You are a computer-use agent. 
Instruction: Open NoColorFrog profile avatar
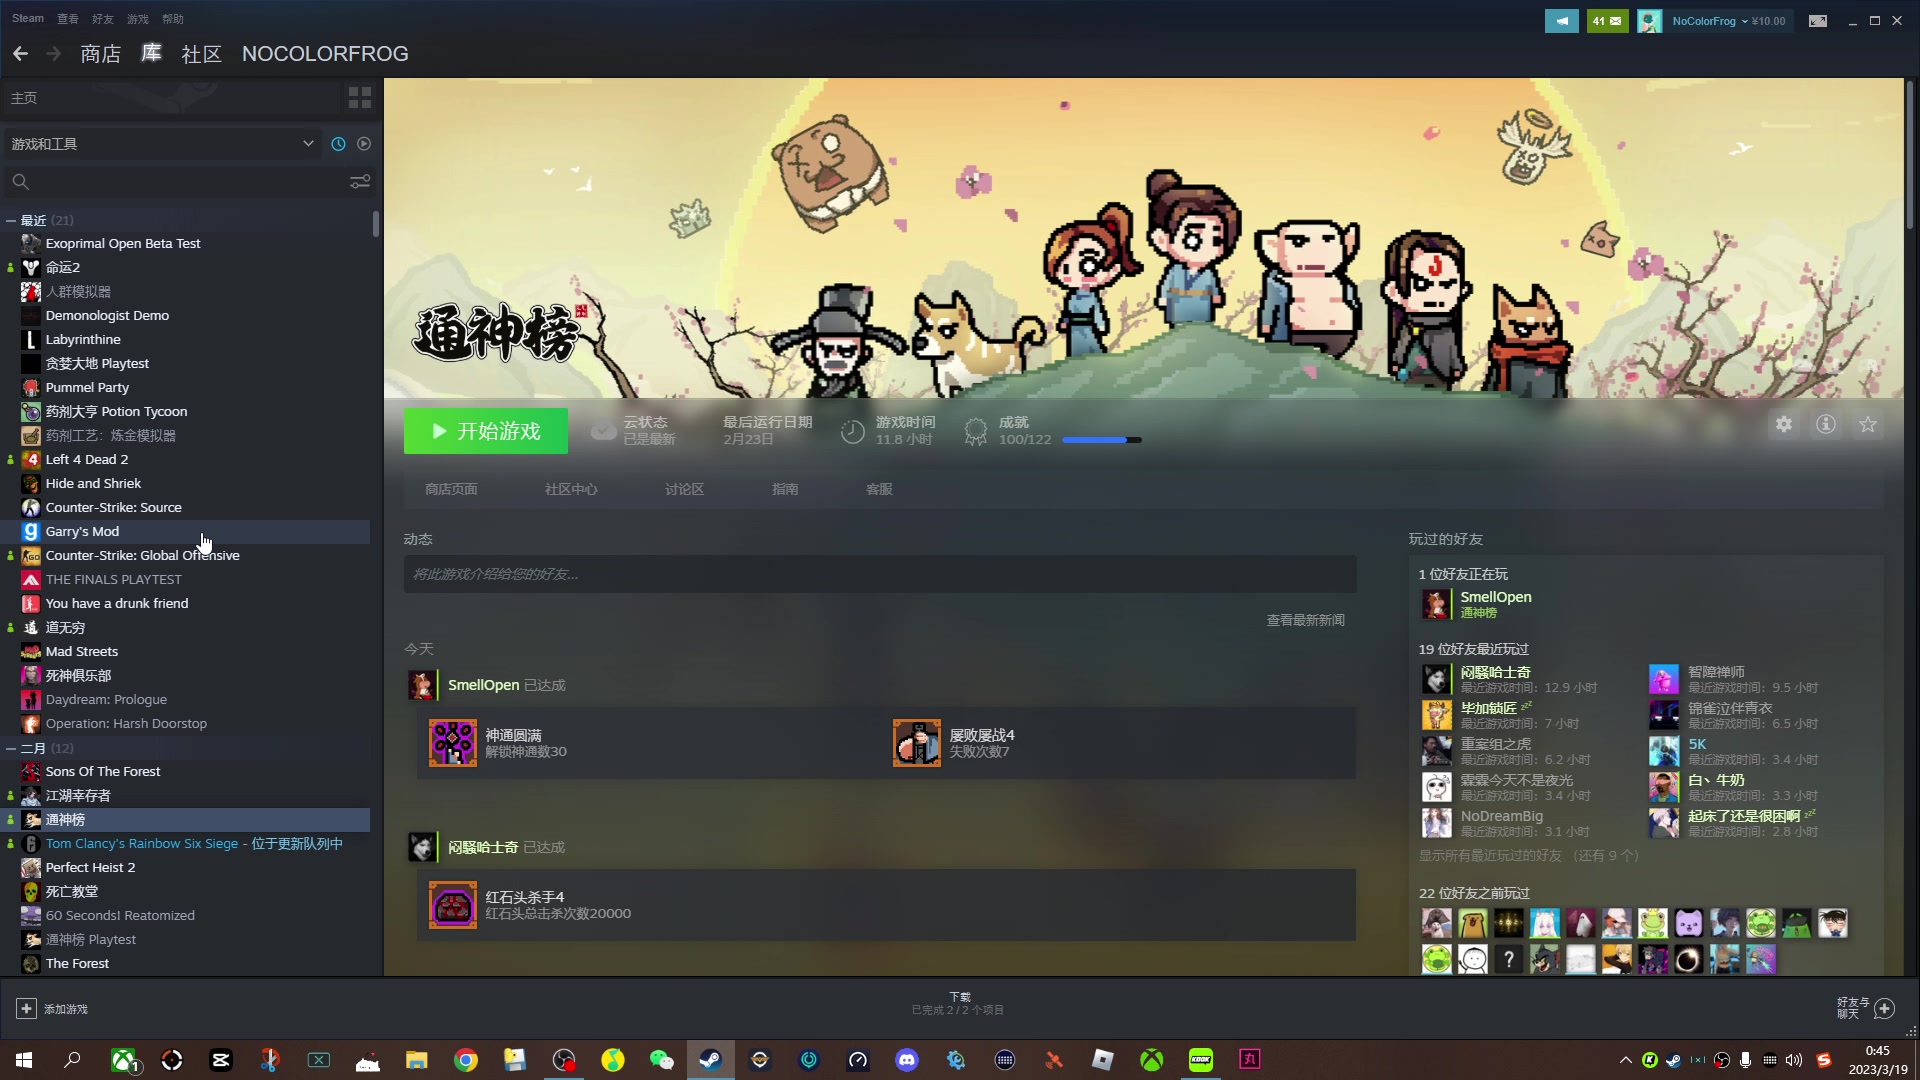(x=1650, y=21)
